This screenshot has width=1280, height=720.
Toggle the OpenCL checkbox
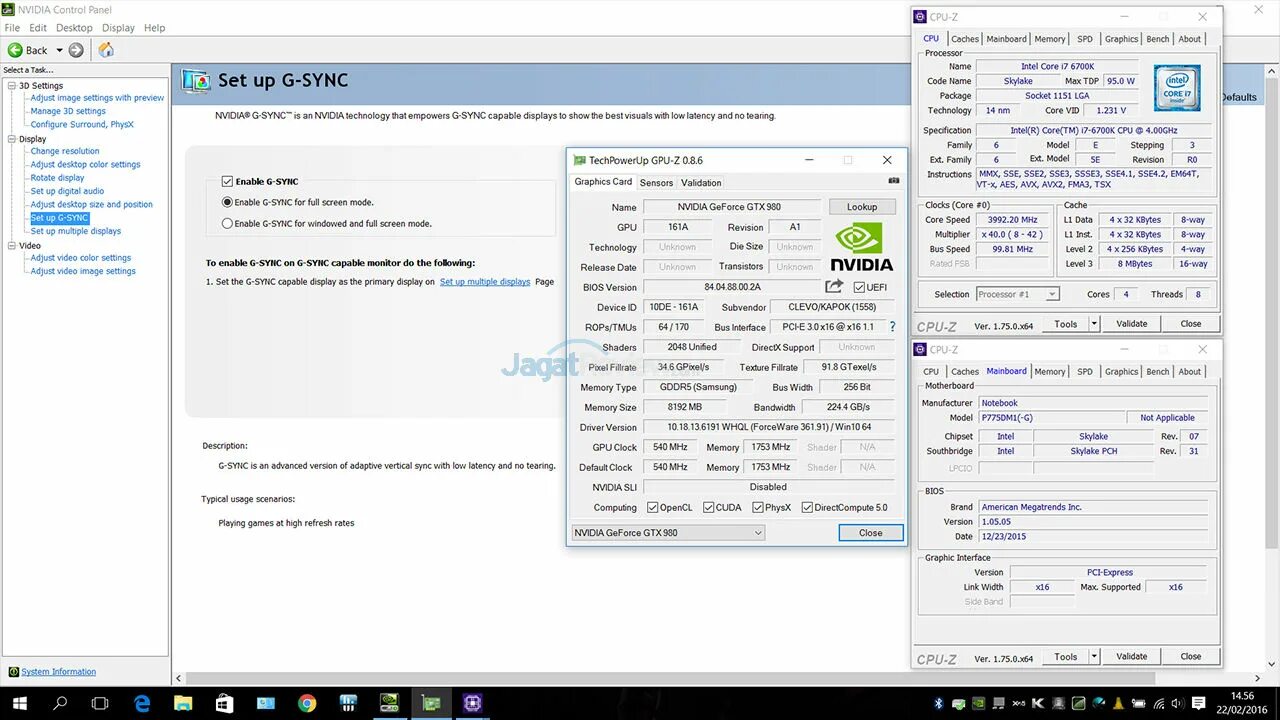pos(653,507)
